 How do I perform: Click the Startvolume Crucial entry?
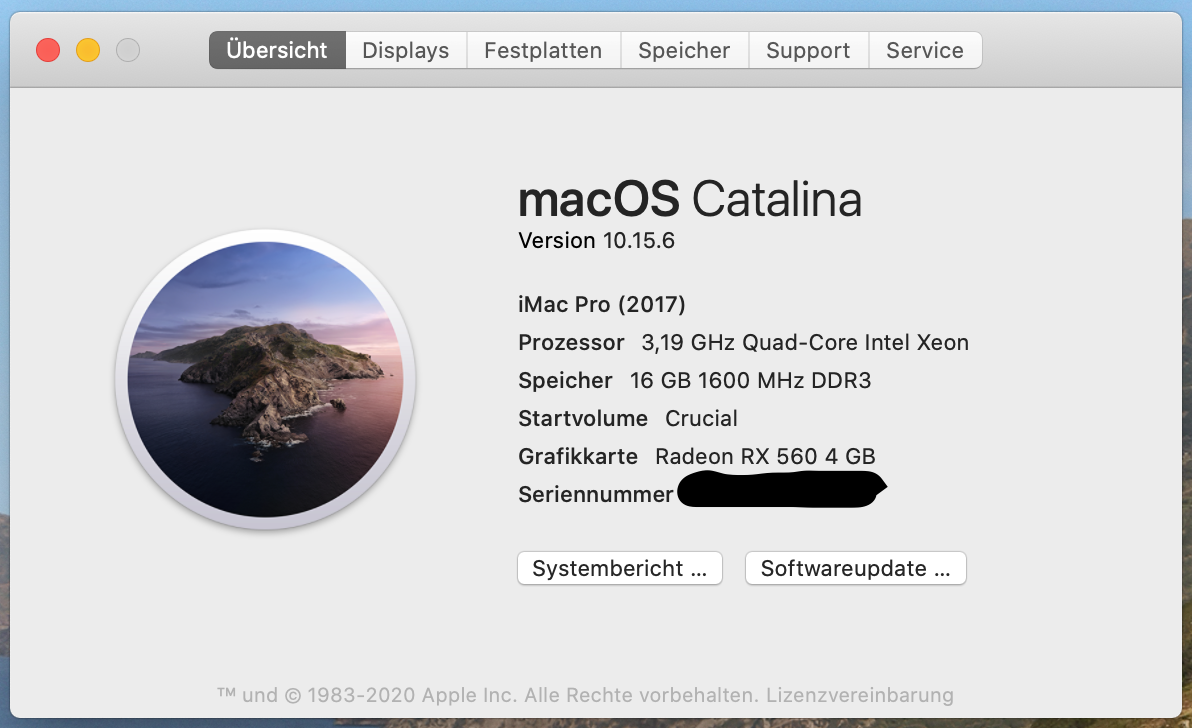pyautogui.click(x=628, y=419)
